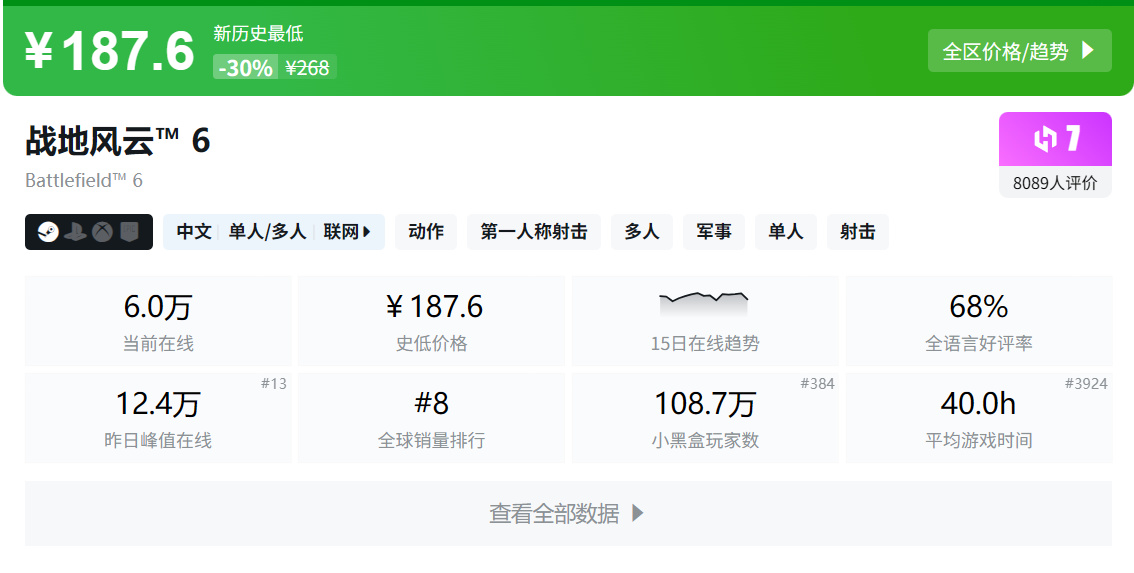Click the #384 rank on player count card
Viewport: 1134px width, 573px height.
click(818, 383)
